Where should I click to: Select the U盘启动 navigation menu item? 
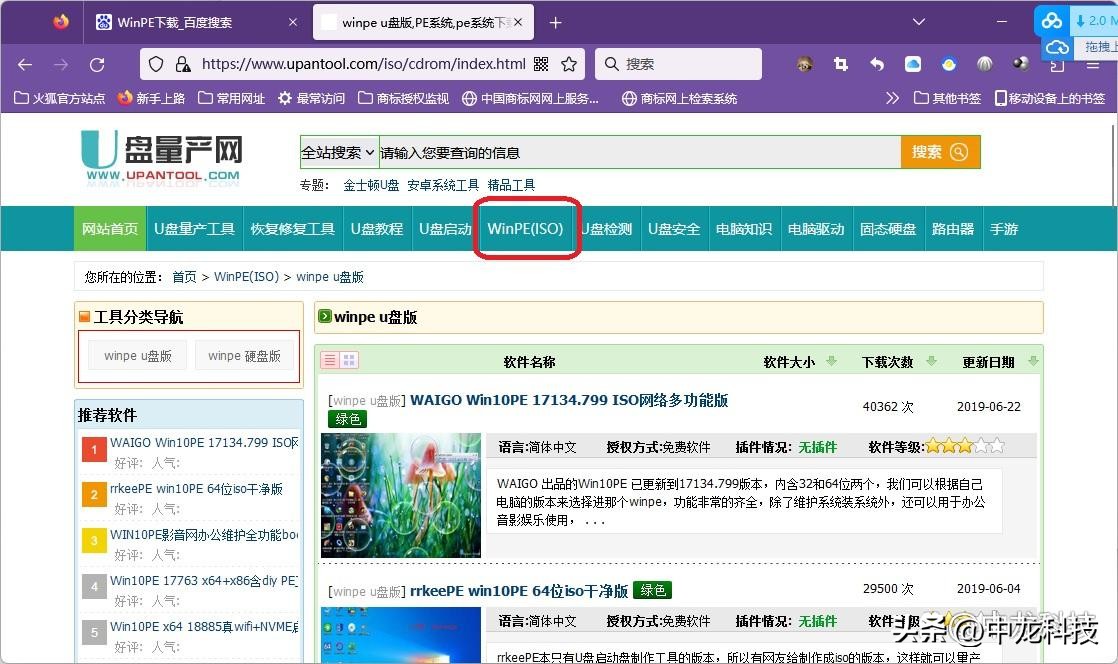(x=444, y=228)
